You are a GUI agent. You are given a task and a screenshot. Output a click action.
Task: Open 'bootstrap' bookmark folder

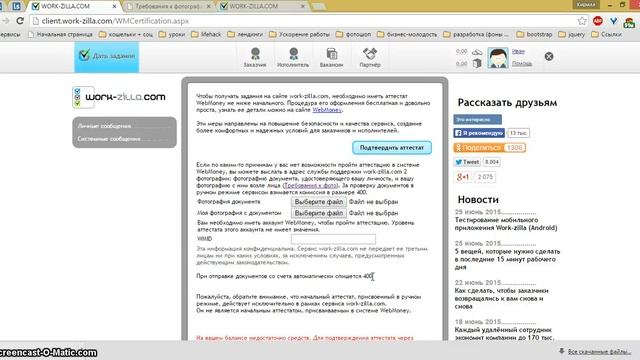(x=534, y=34)
